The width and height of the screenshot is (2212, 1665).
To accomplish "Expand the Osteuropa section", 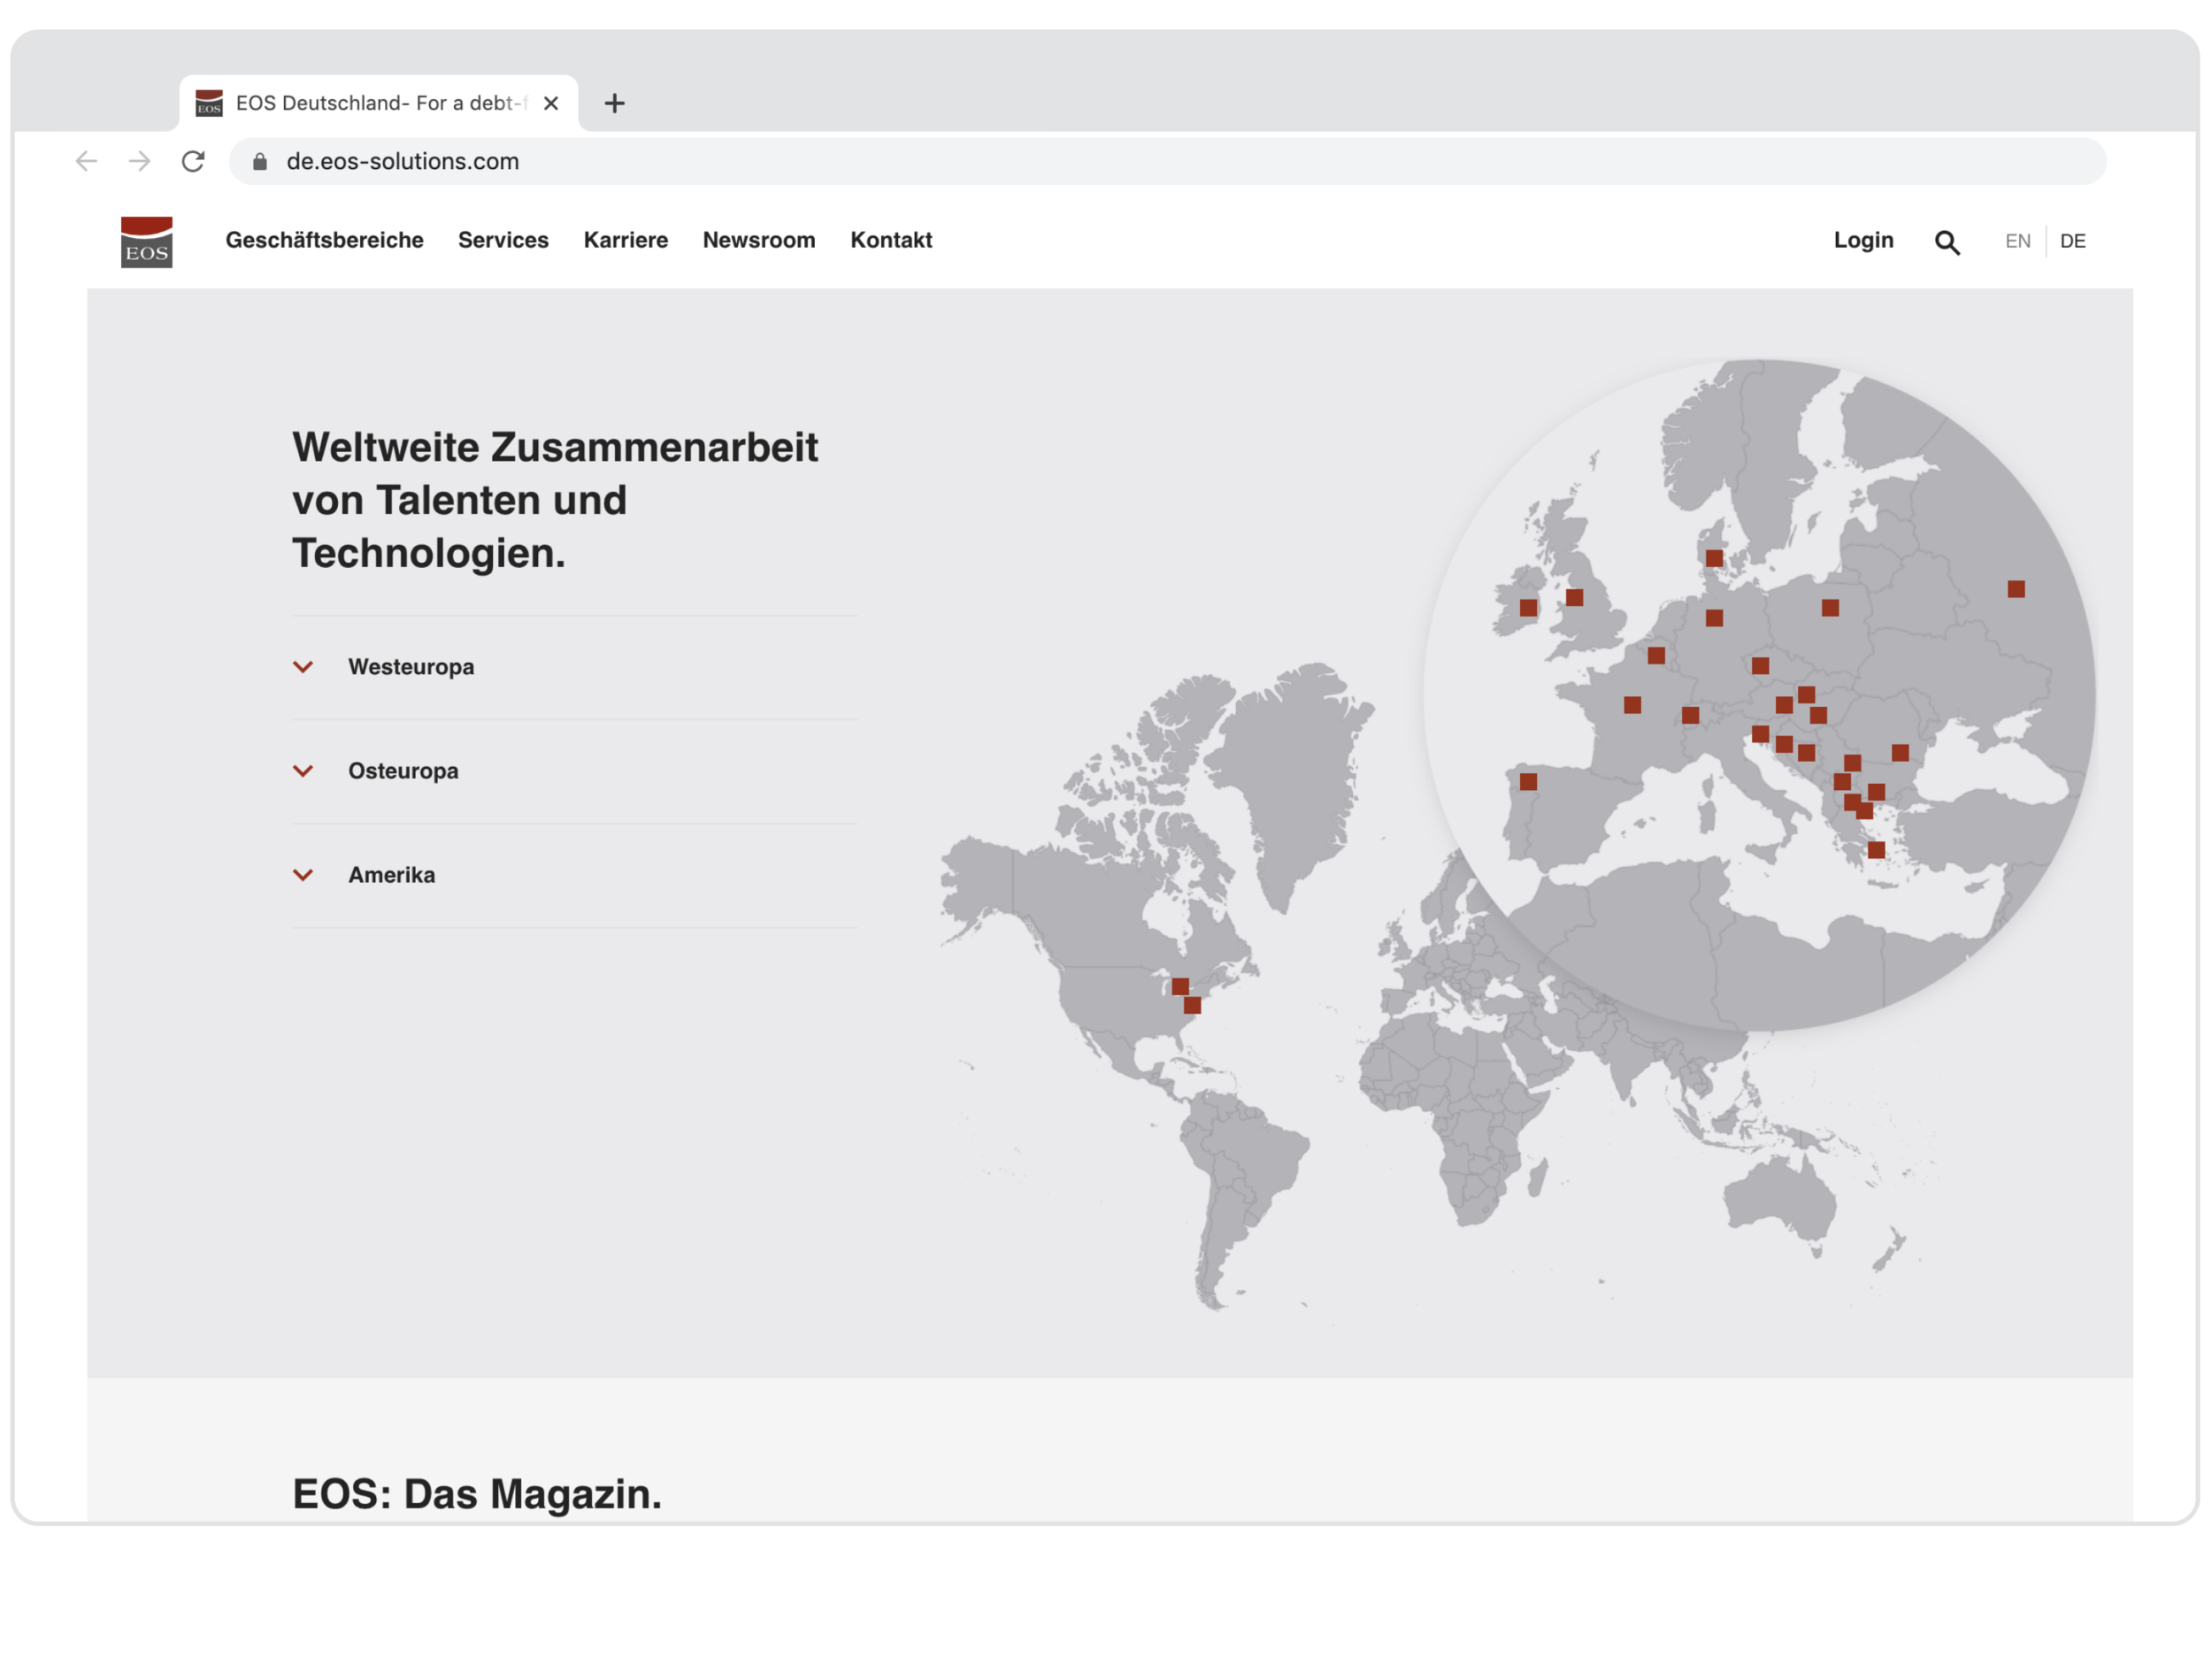I will click(403, 771).
